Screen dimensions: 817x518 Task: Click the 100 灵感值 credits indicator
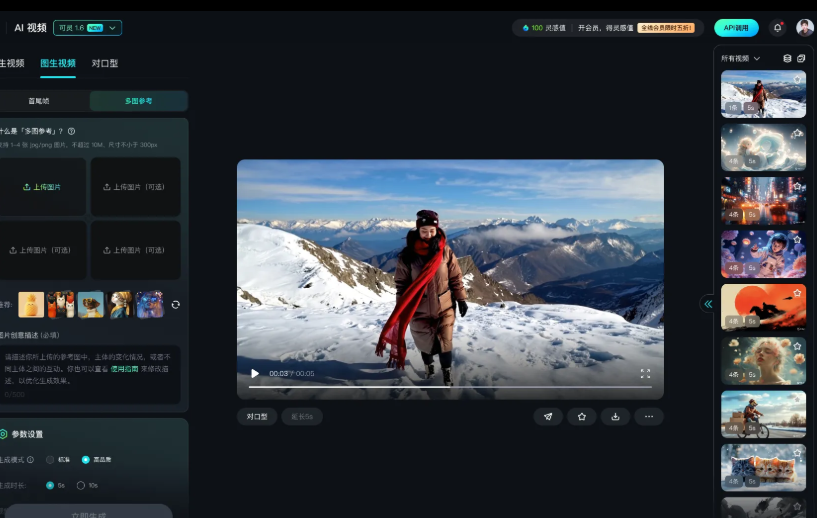tap(544, 28)
